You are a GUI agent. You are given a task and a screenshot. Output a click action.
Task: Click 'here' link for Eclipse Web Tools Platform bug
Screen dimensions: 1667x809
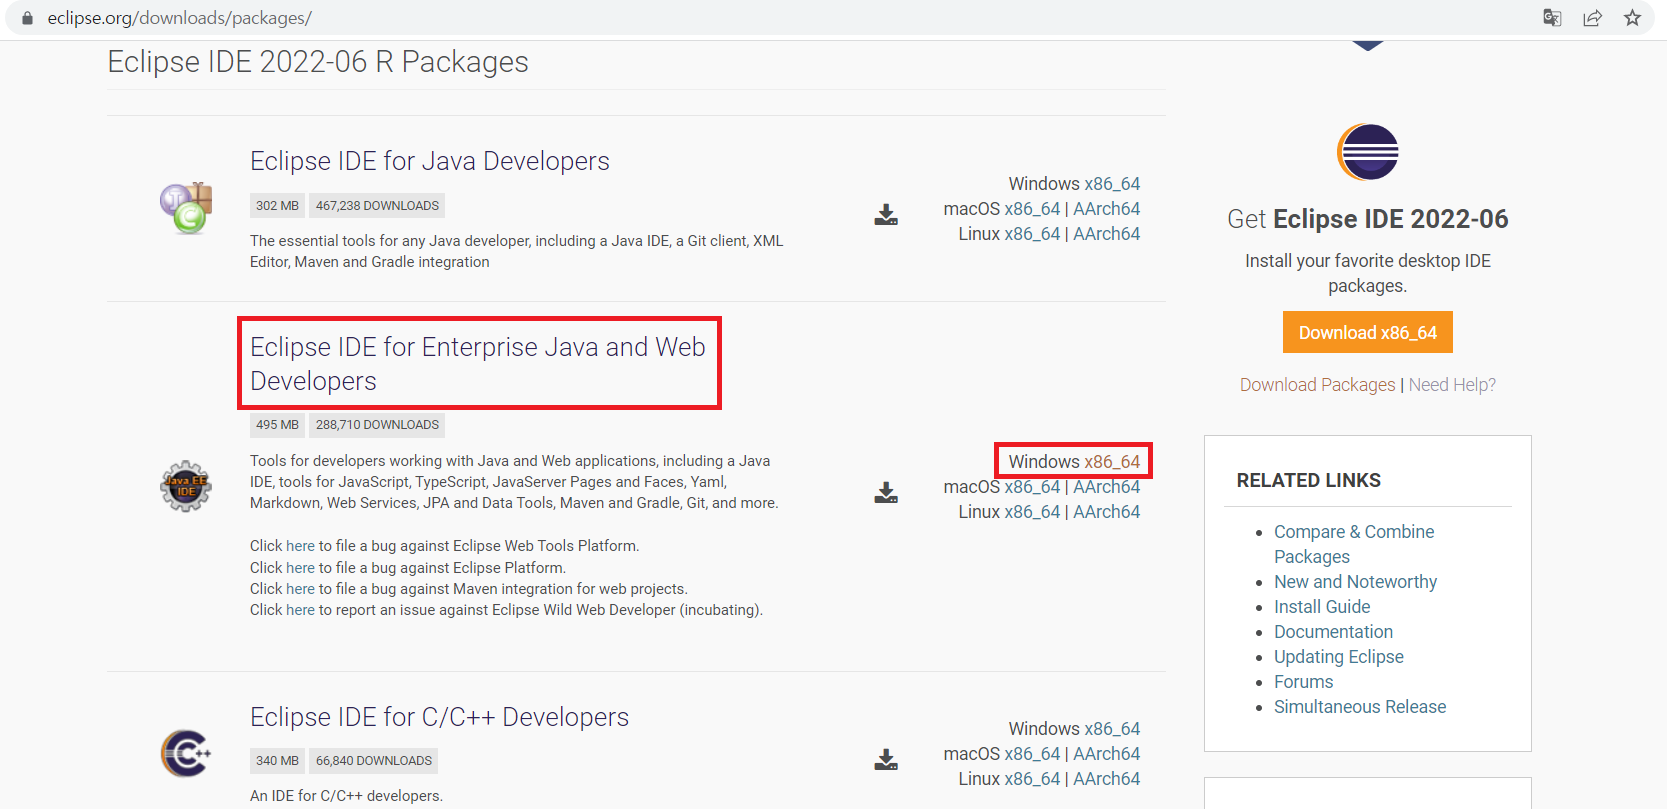click(300, 546)
